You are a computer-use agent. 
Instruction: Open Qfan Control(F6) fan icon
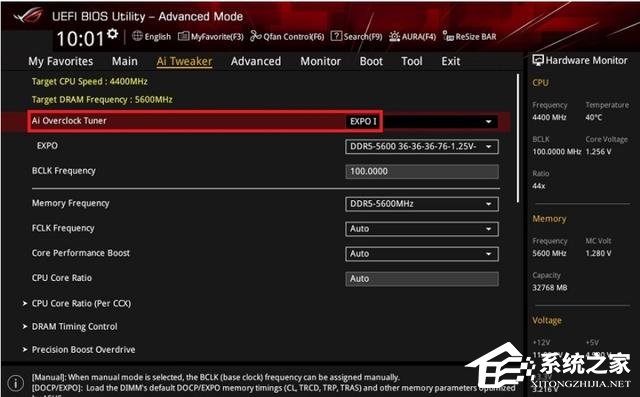click(256, 36)
